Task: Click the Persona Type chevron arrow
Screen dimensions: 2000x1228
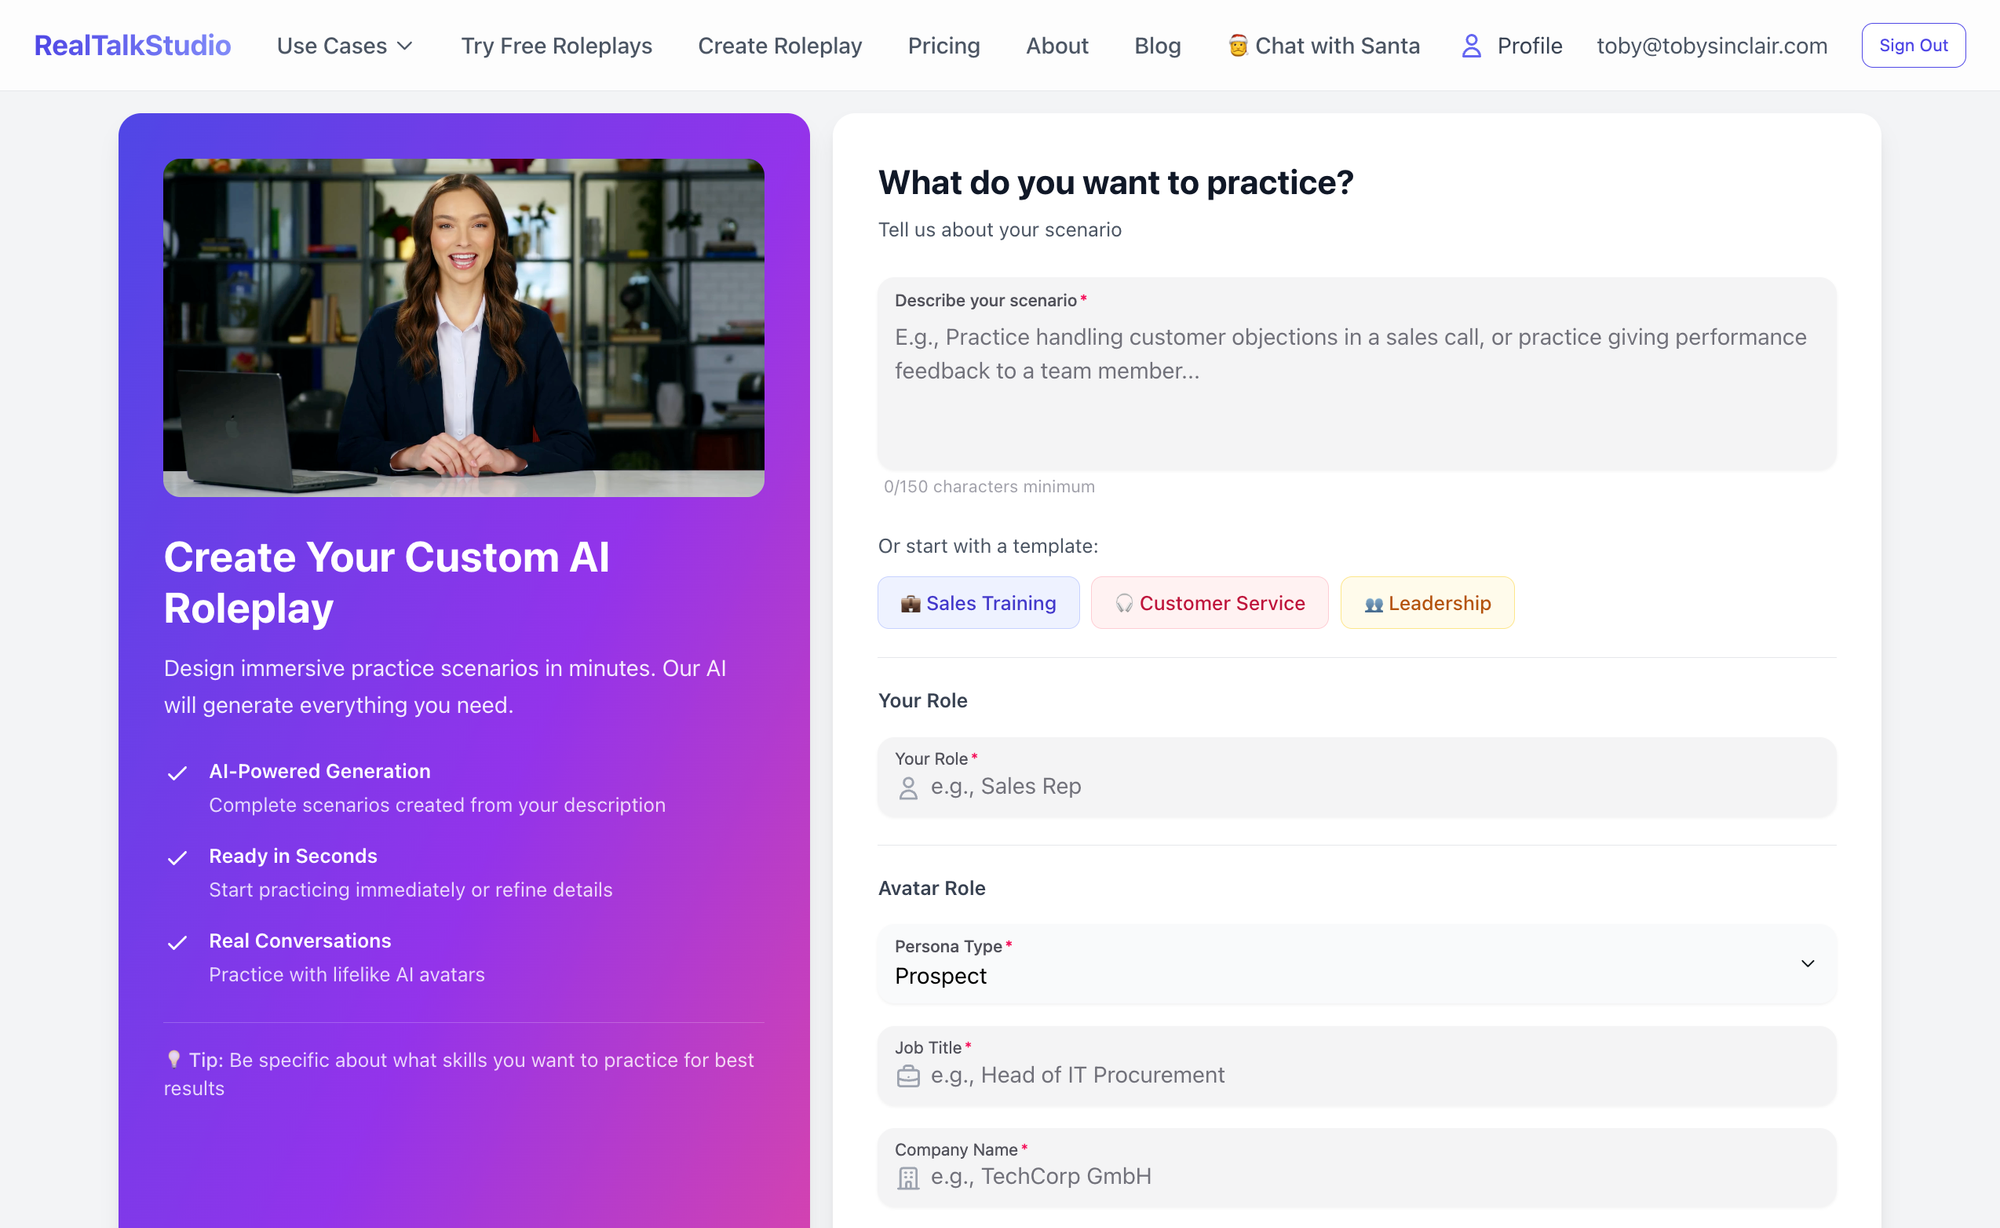Action: (x=1807, y=964)
